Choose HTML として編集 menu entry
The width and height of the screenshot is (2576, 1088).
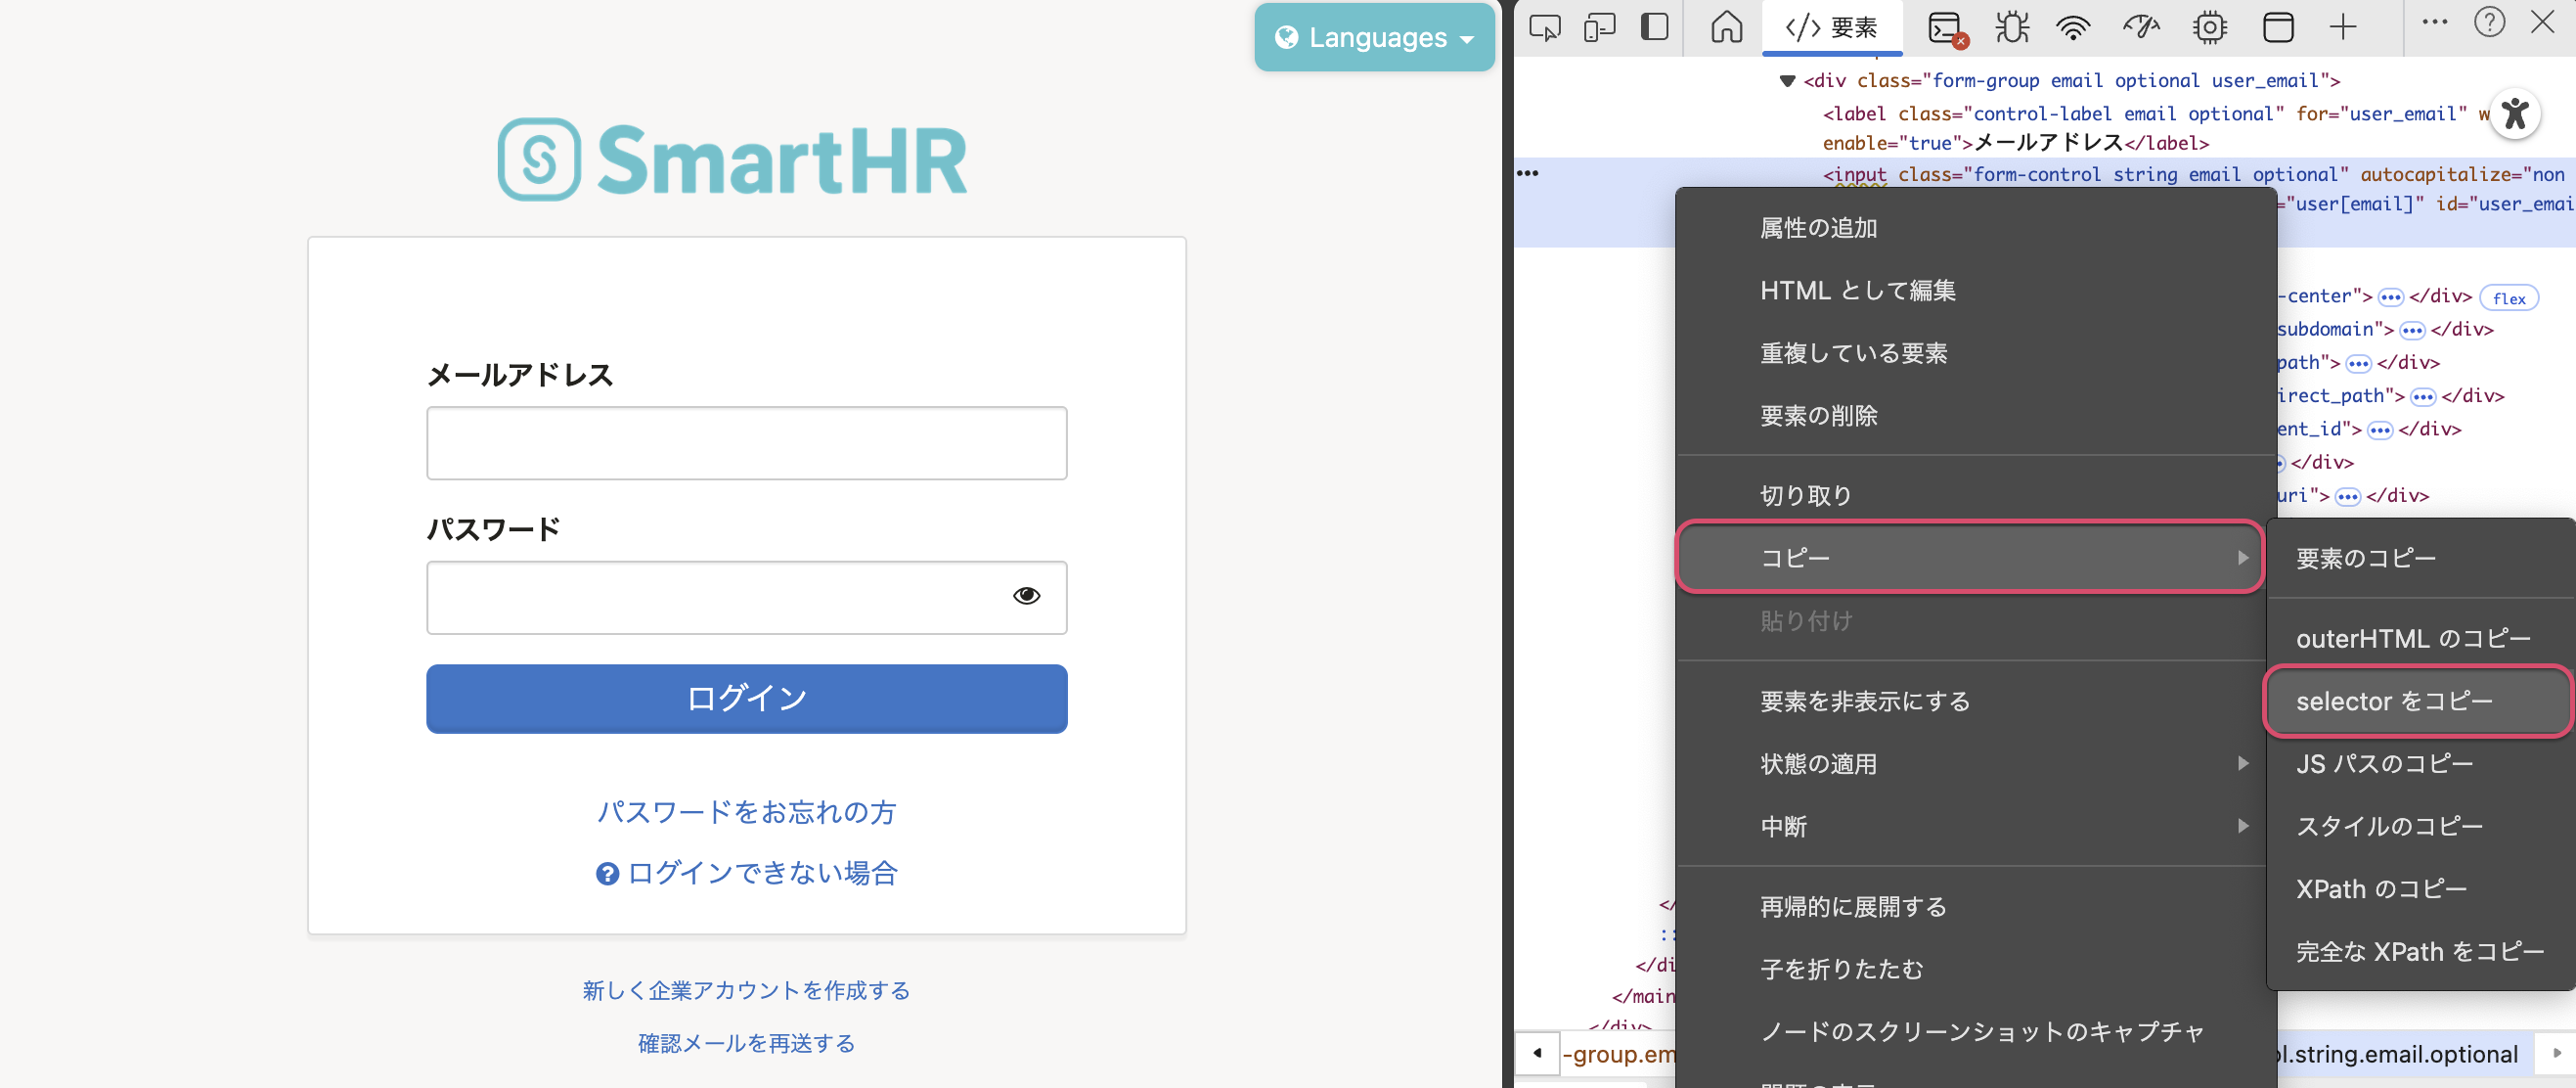click(1975, 290)
